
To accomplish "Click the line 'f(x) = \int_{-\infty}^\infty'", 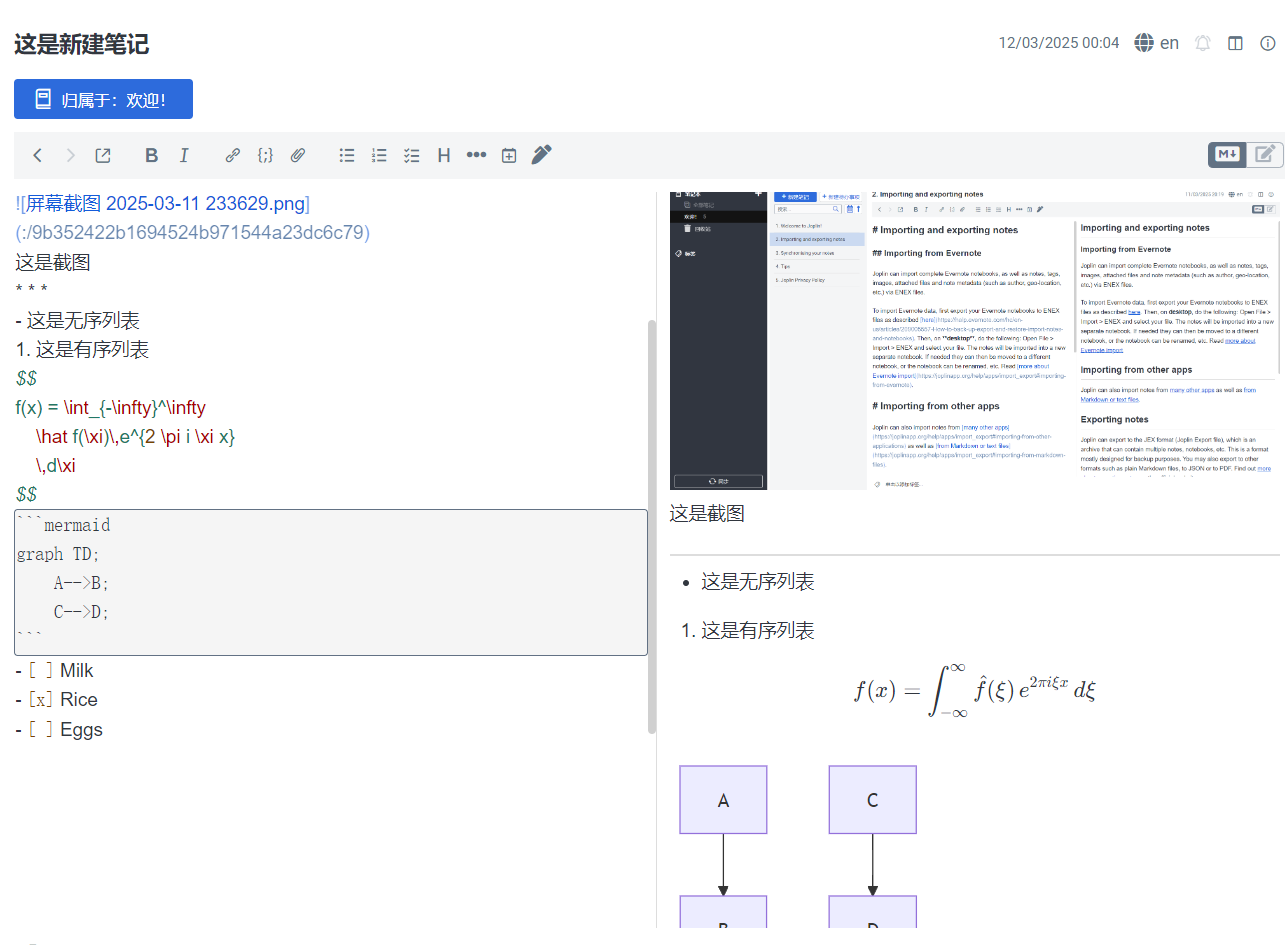I will 110,408.
